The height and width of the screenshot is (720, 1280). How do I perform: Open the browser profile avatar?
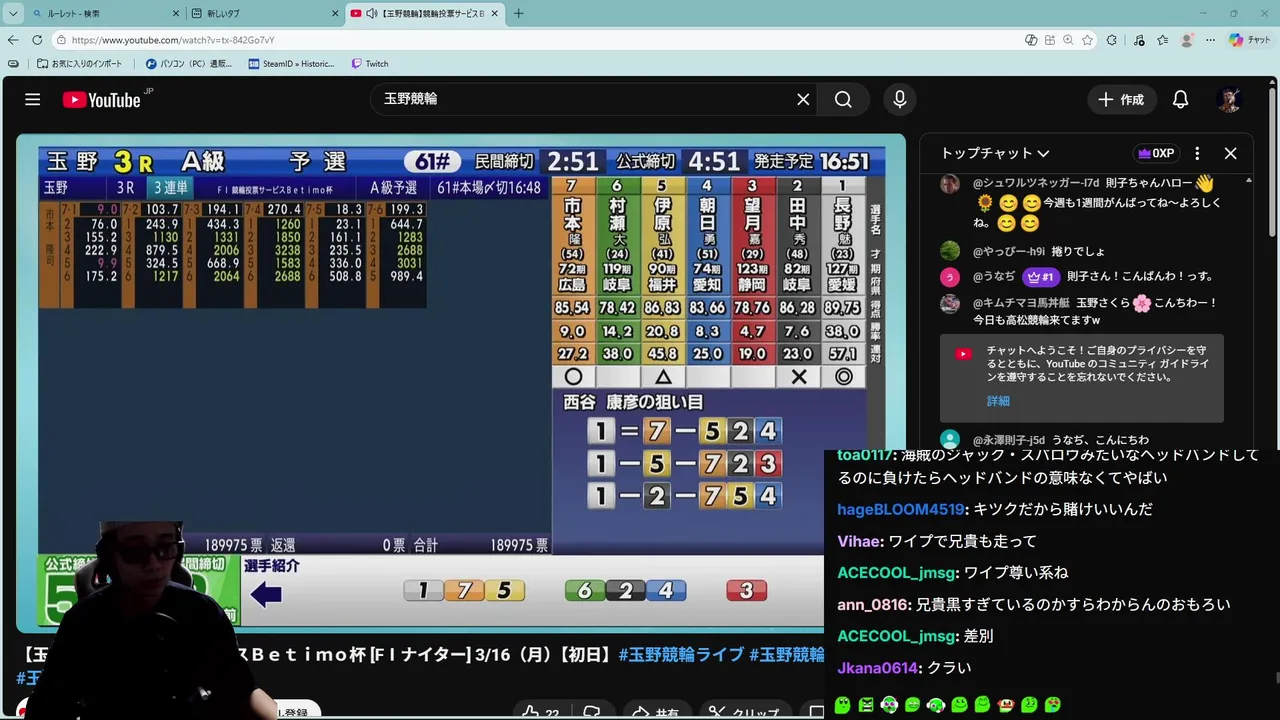pyautogui.click(x=1187, y=40)
